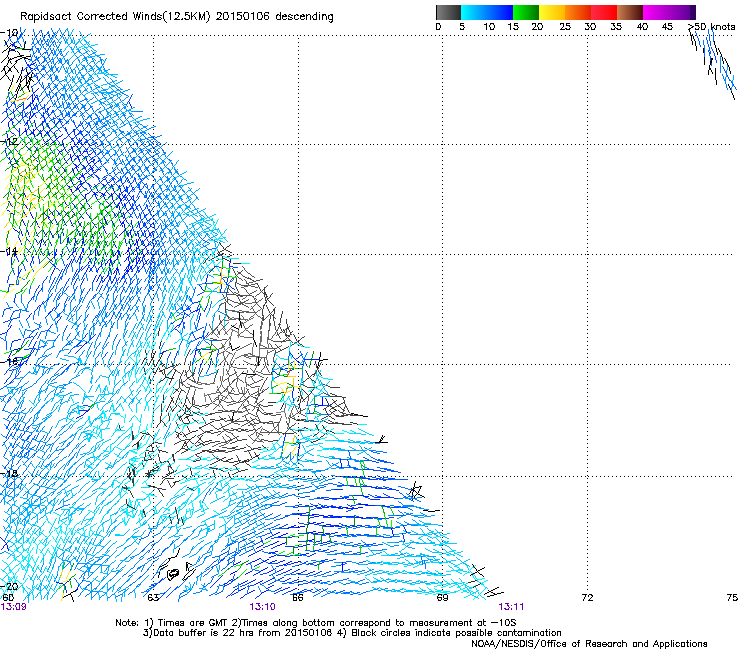Image resolution: width=740 pixels, height=650 pixels.
Task: Click the note line starting 'Note: 1) Times are GMT'
Action: pyautogui.click(x=316, y=623)
